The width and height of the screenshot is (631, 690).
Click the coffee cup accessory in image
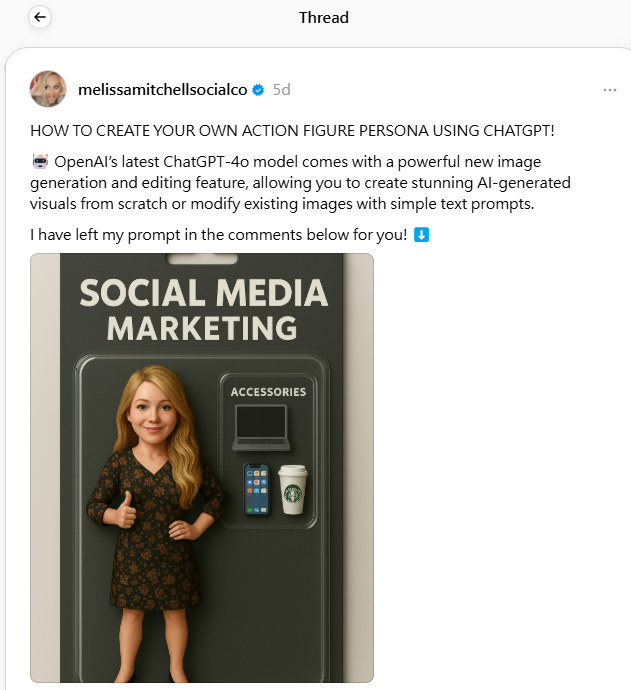293,490
